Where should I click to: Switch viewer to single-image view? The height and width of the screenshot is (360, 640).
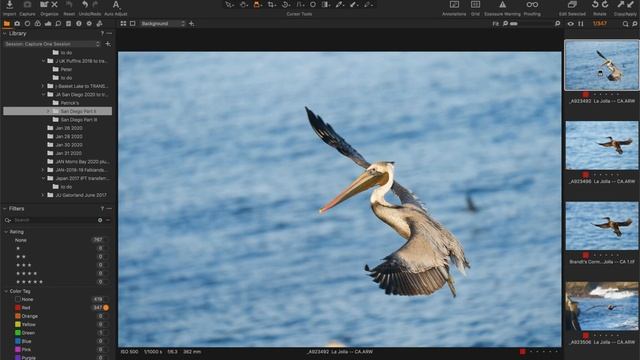(133, 24)
